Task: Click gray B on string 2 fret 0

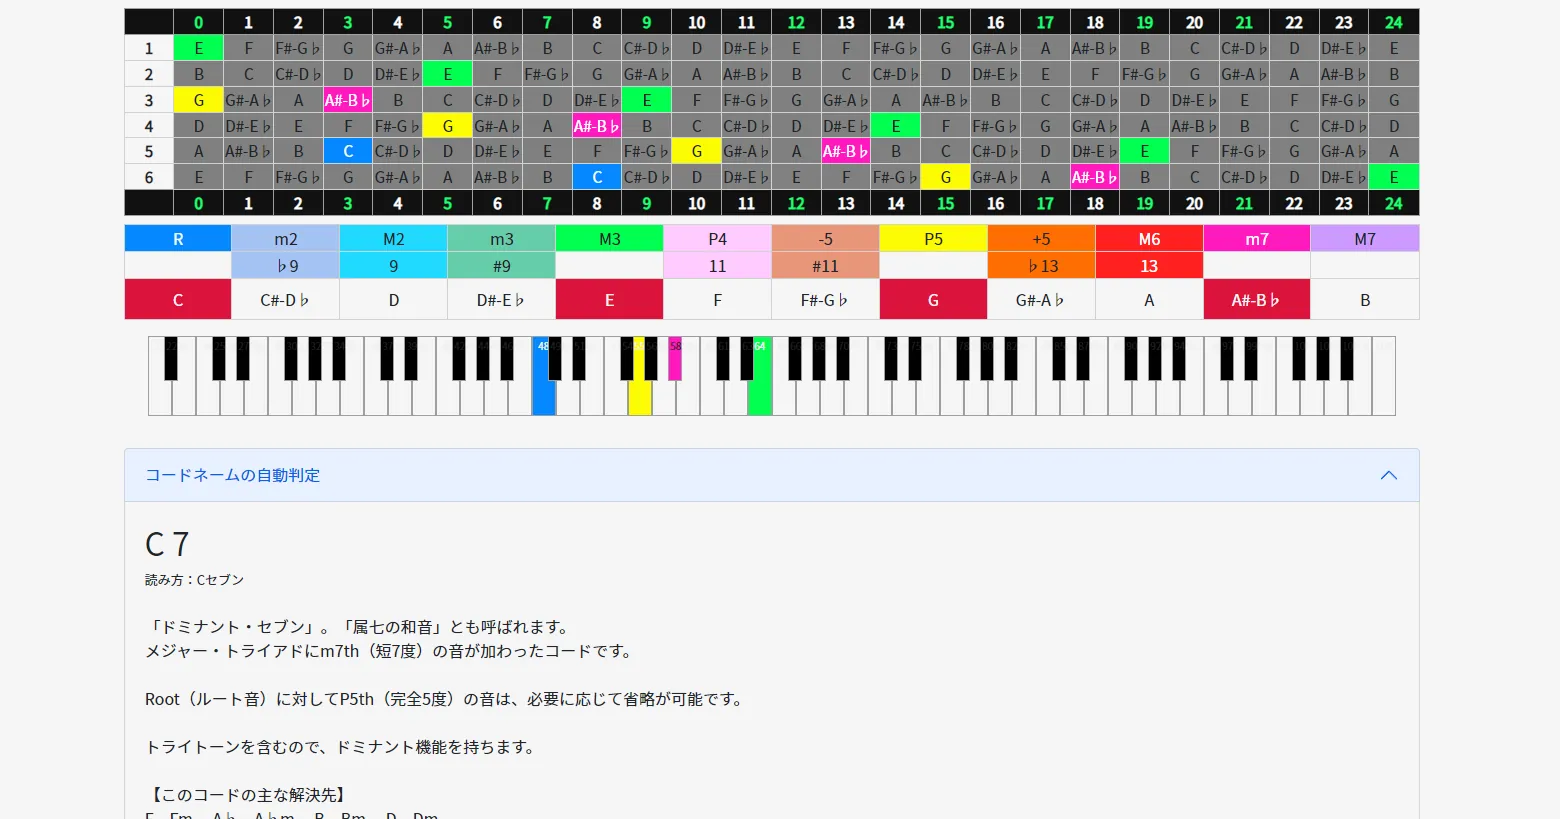Action: coord(198,74)
